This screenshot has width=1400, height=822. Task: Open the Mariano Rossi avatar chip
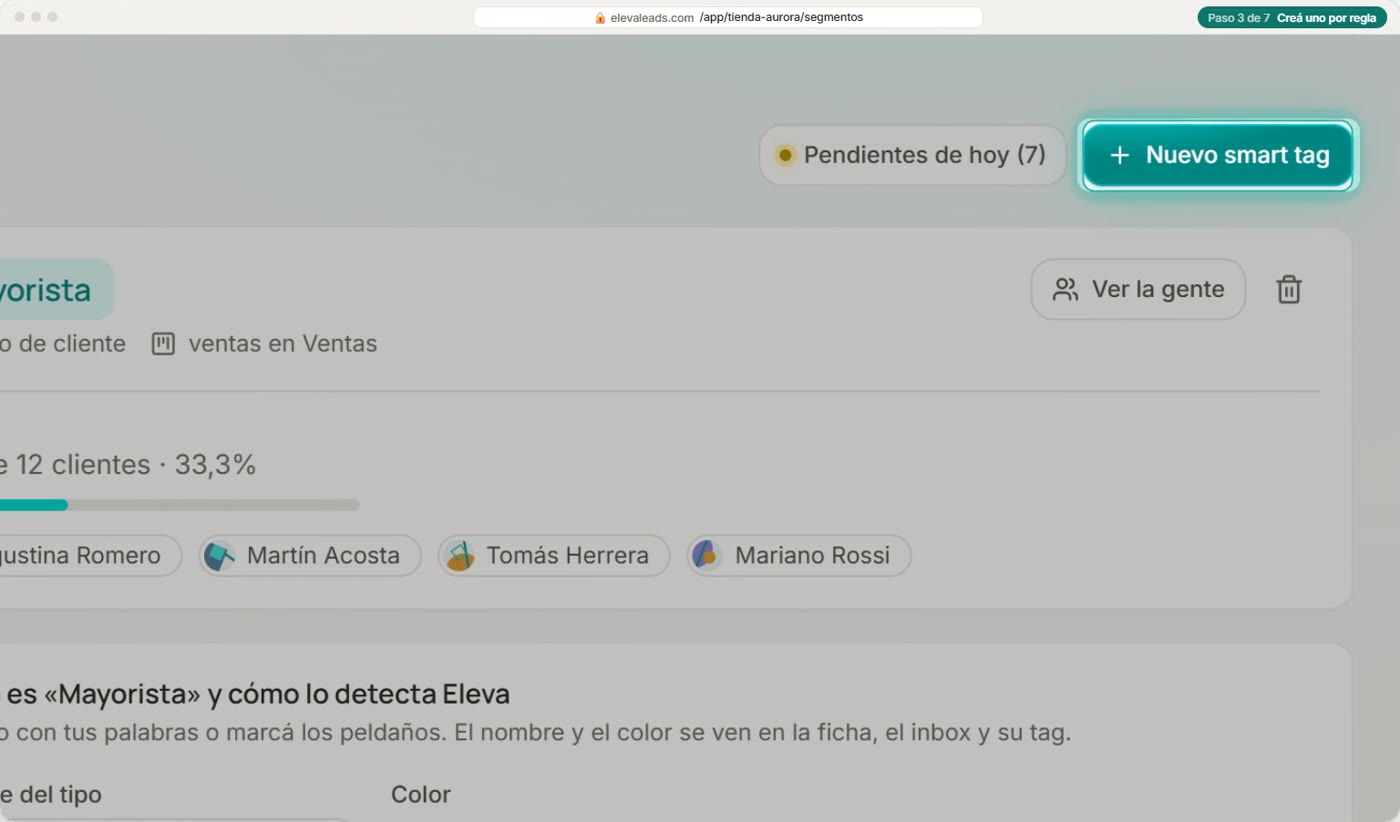coord(799,556)
